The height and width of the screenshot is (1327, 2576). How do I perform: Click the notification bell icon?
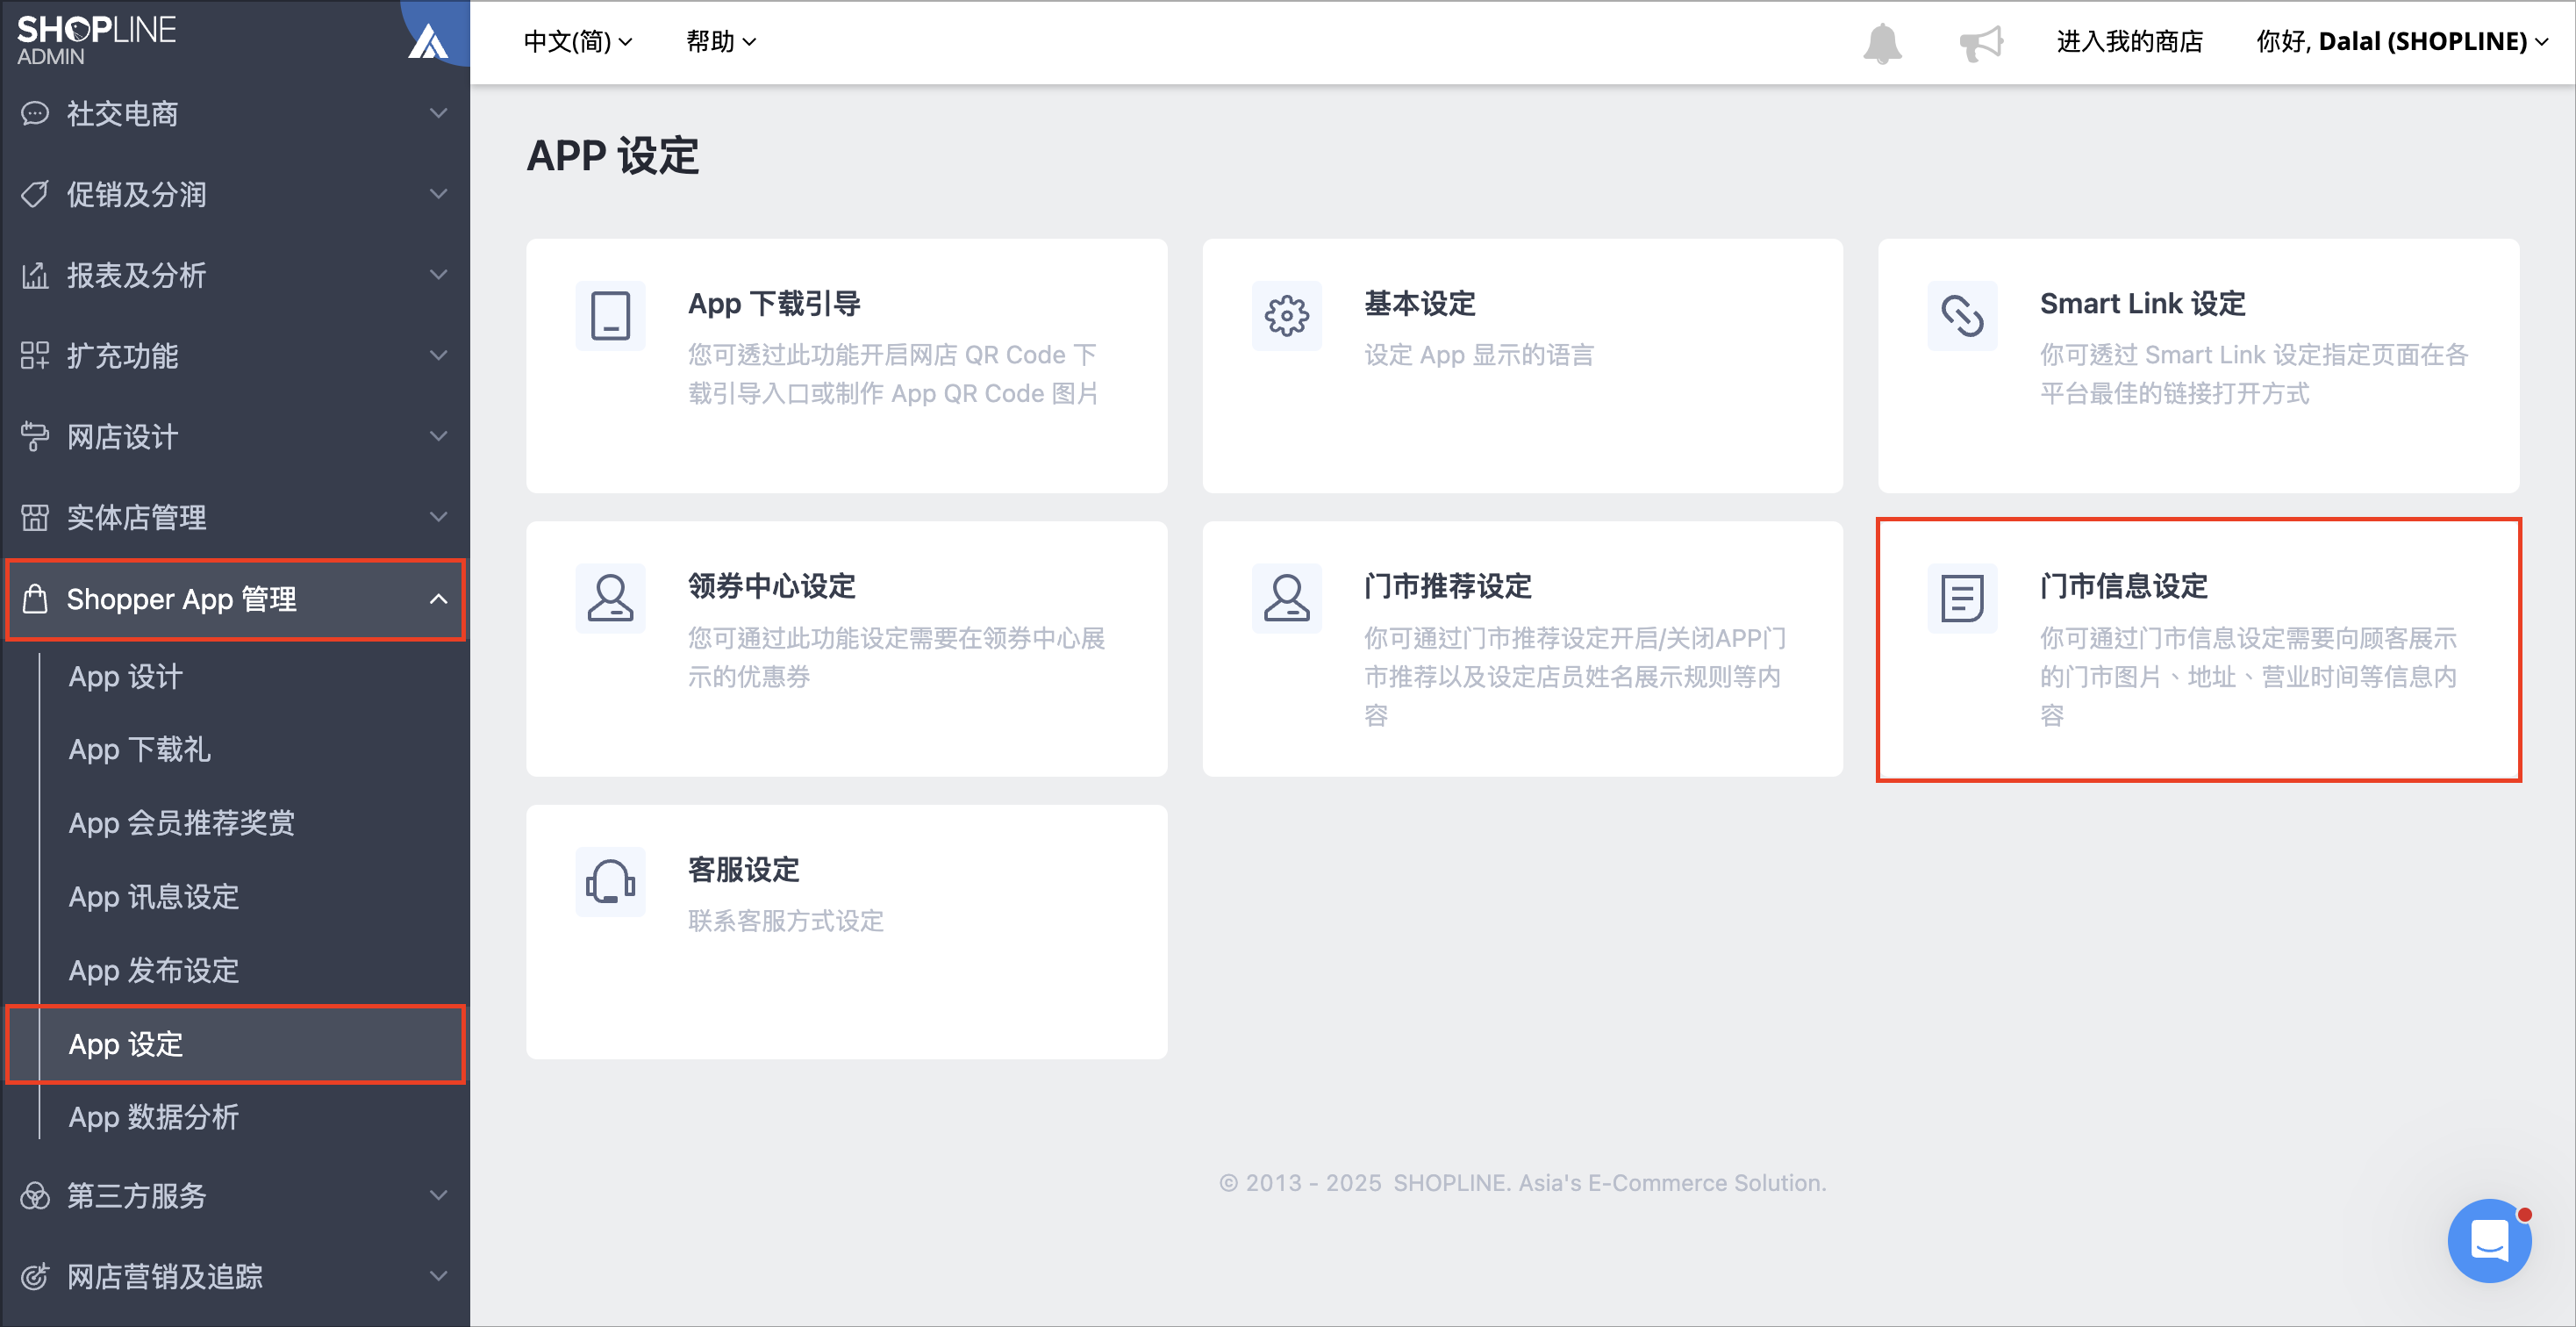(1881, 42)
